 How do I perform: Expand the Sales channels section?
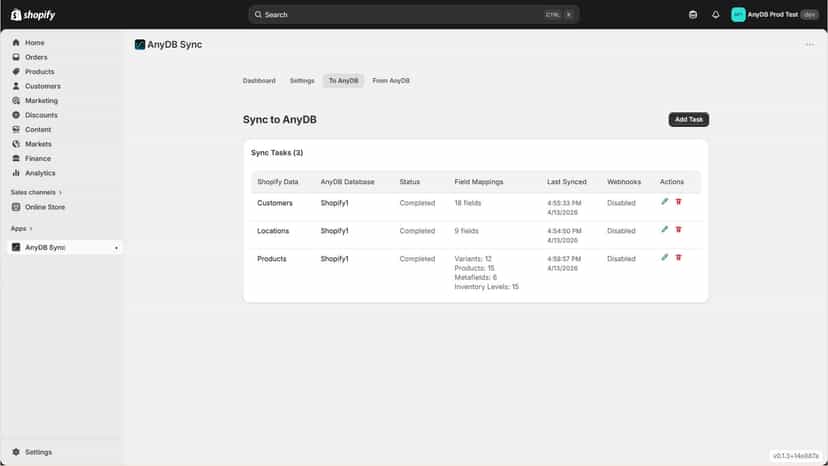[x=36, y=192]
